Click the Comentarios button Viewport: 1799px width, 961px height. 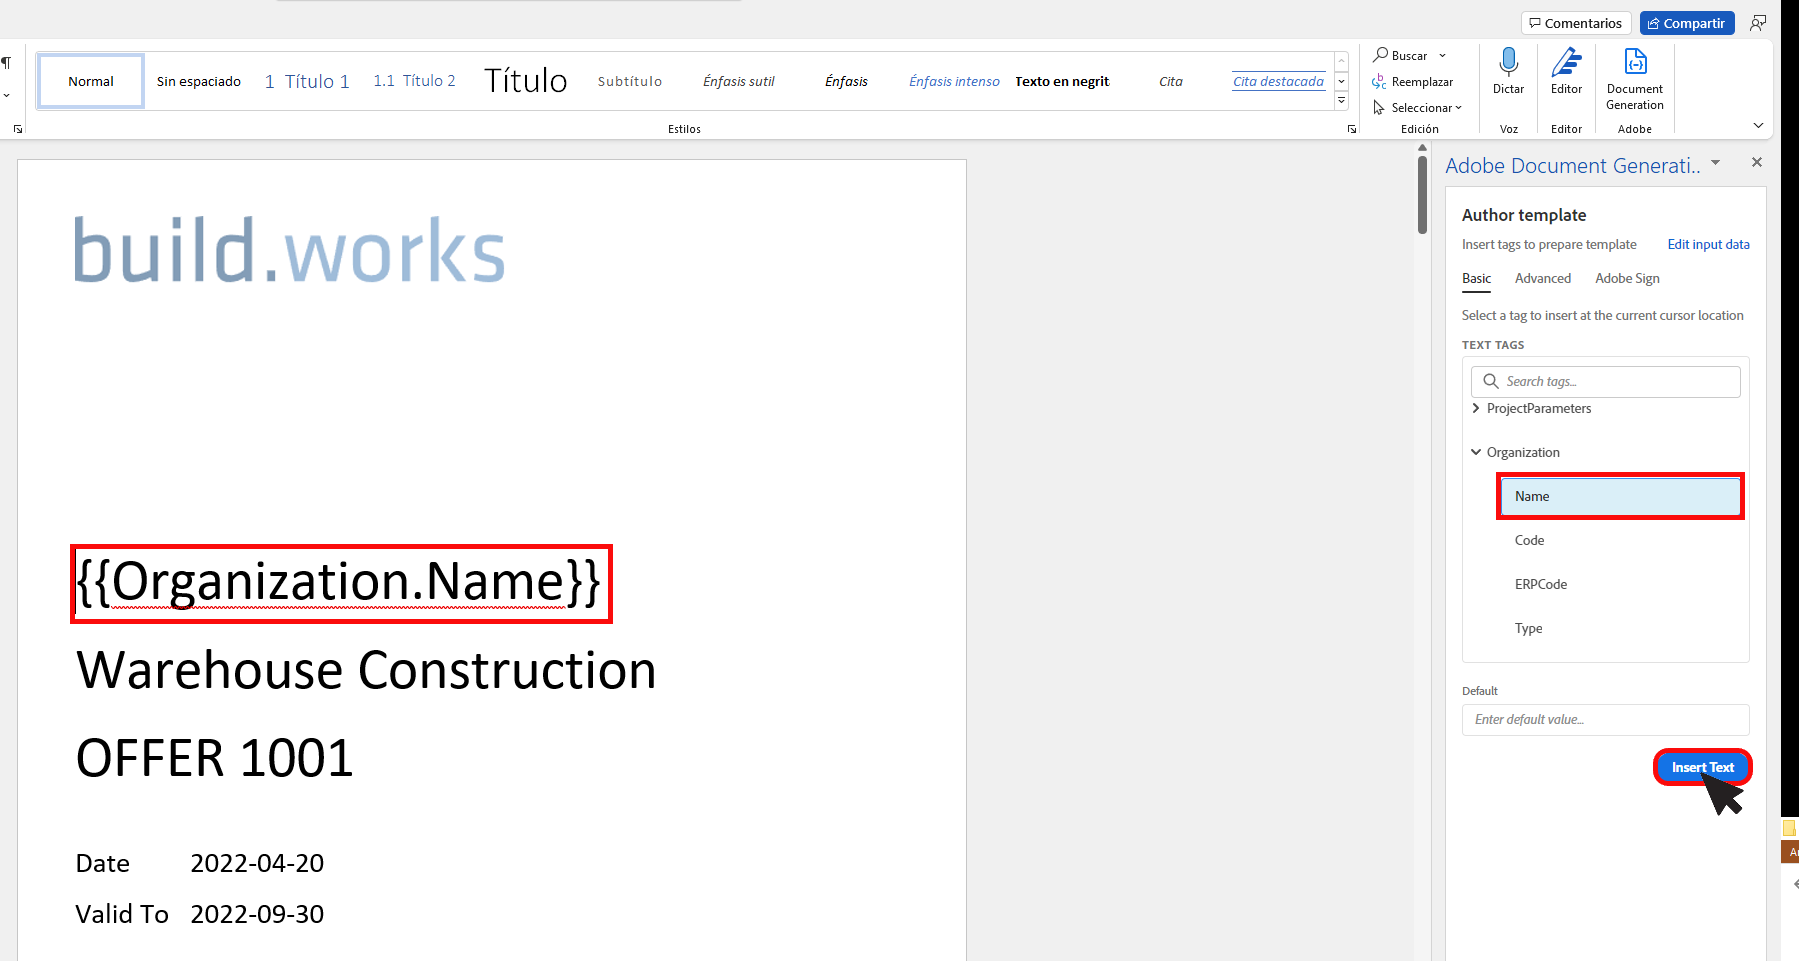pos(1576,23)
